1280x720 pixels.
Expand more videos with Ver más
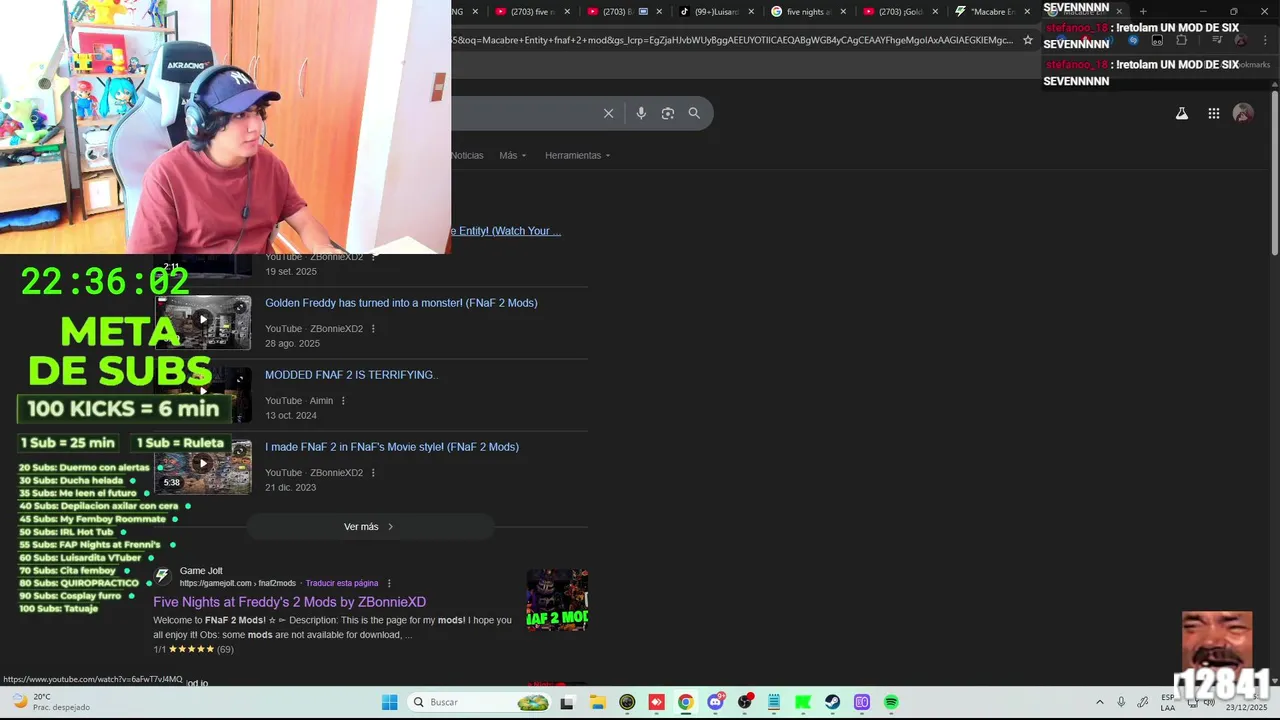pyautogui.click(x=369, y=527)
